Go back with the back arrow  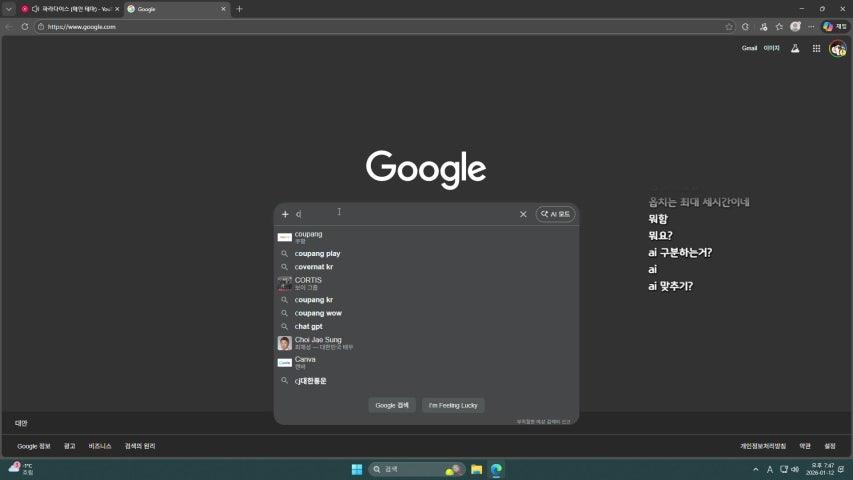[9, 27]
